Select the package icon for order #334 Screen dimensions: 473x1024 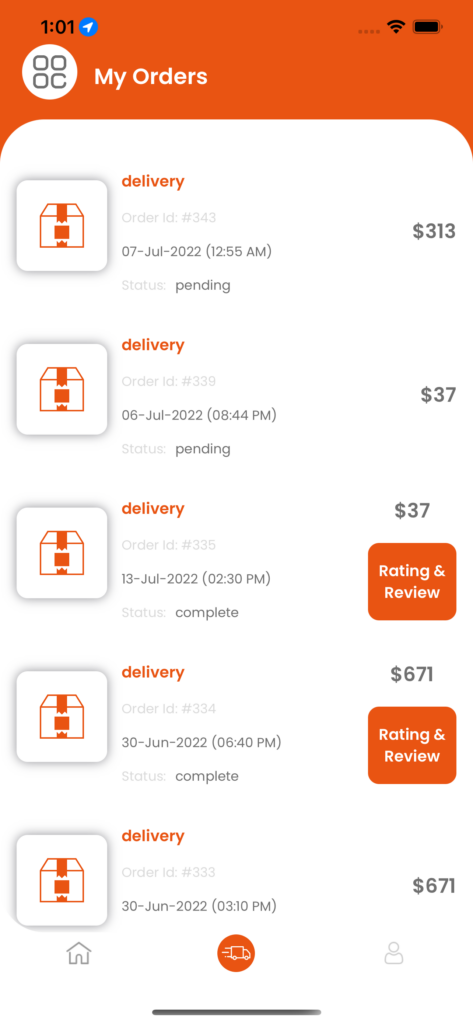[62, 716]
